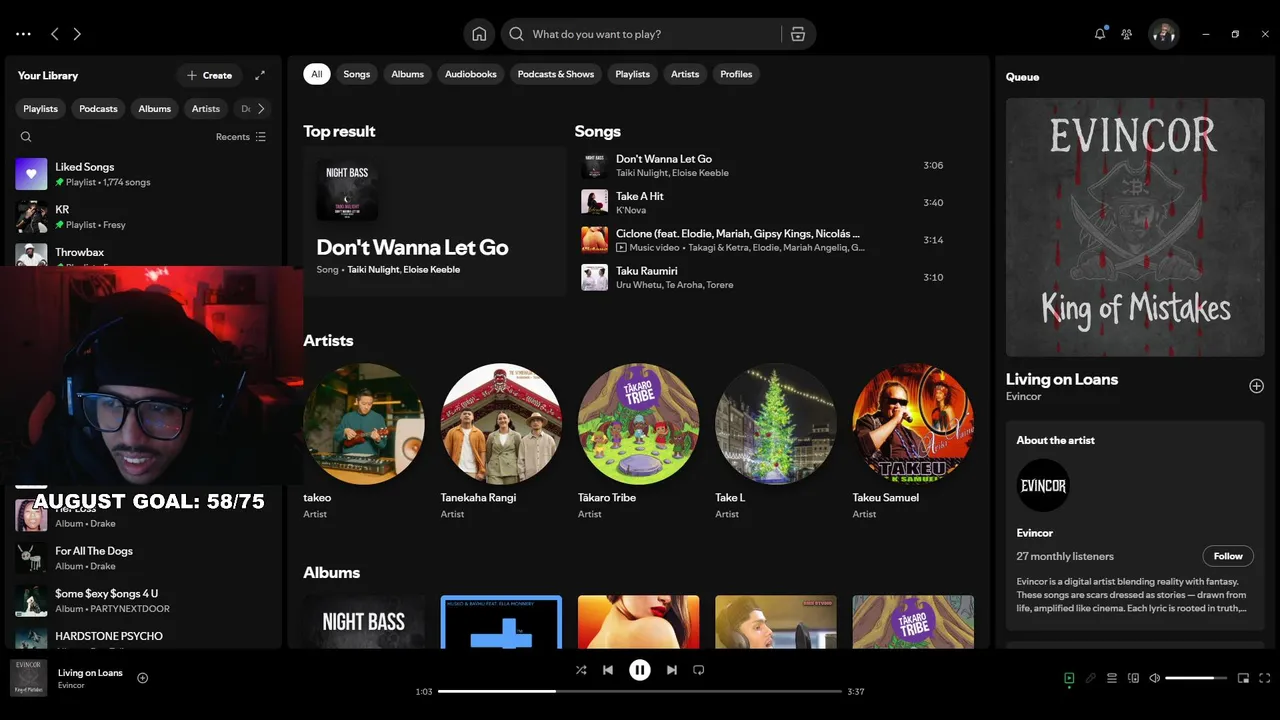Toggle repeat mode
Image resolution: width=1280 pixels, height=720 pixels.
[699, 670]
